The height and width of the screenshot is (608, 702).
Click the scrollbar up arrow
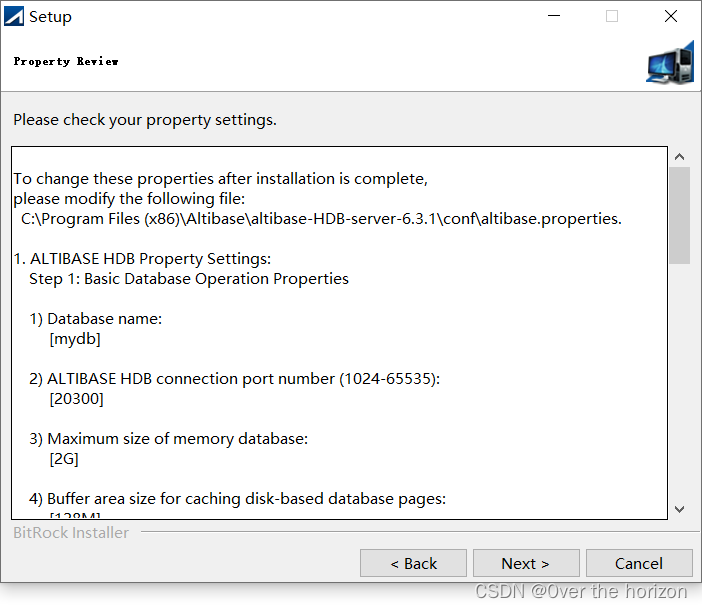[680, 157]
